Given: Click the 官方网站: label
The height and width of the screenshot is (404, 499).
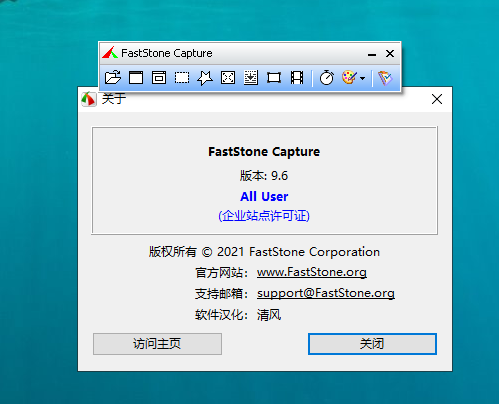Looking at the screenshot, I should click(221, 273).
